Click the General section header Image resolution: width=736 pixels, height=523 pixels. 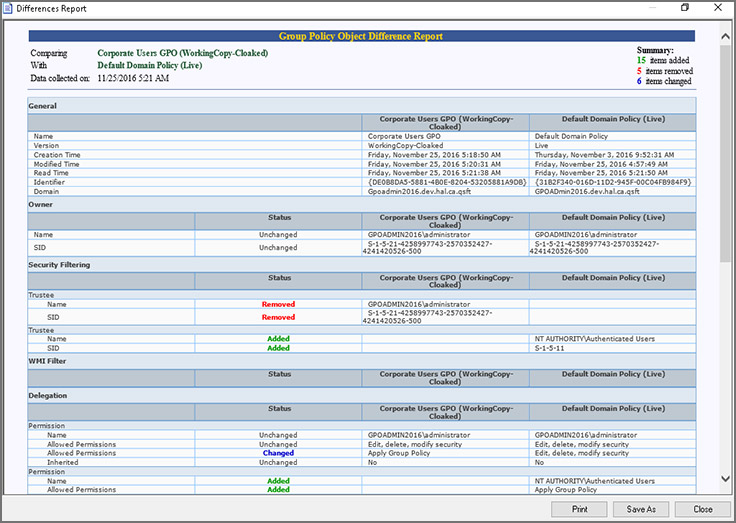[x=42, y=106]
